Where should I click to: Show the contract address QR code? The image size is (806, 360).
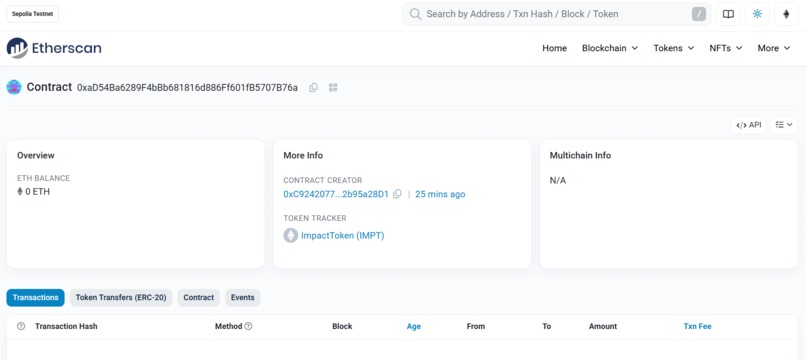tap(333, 87)
